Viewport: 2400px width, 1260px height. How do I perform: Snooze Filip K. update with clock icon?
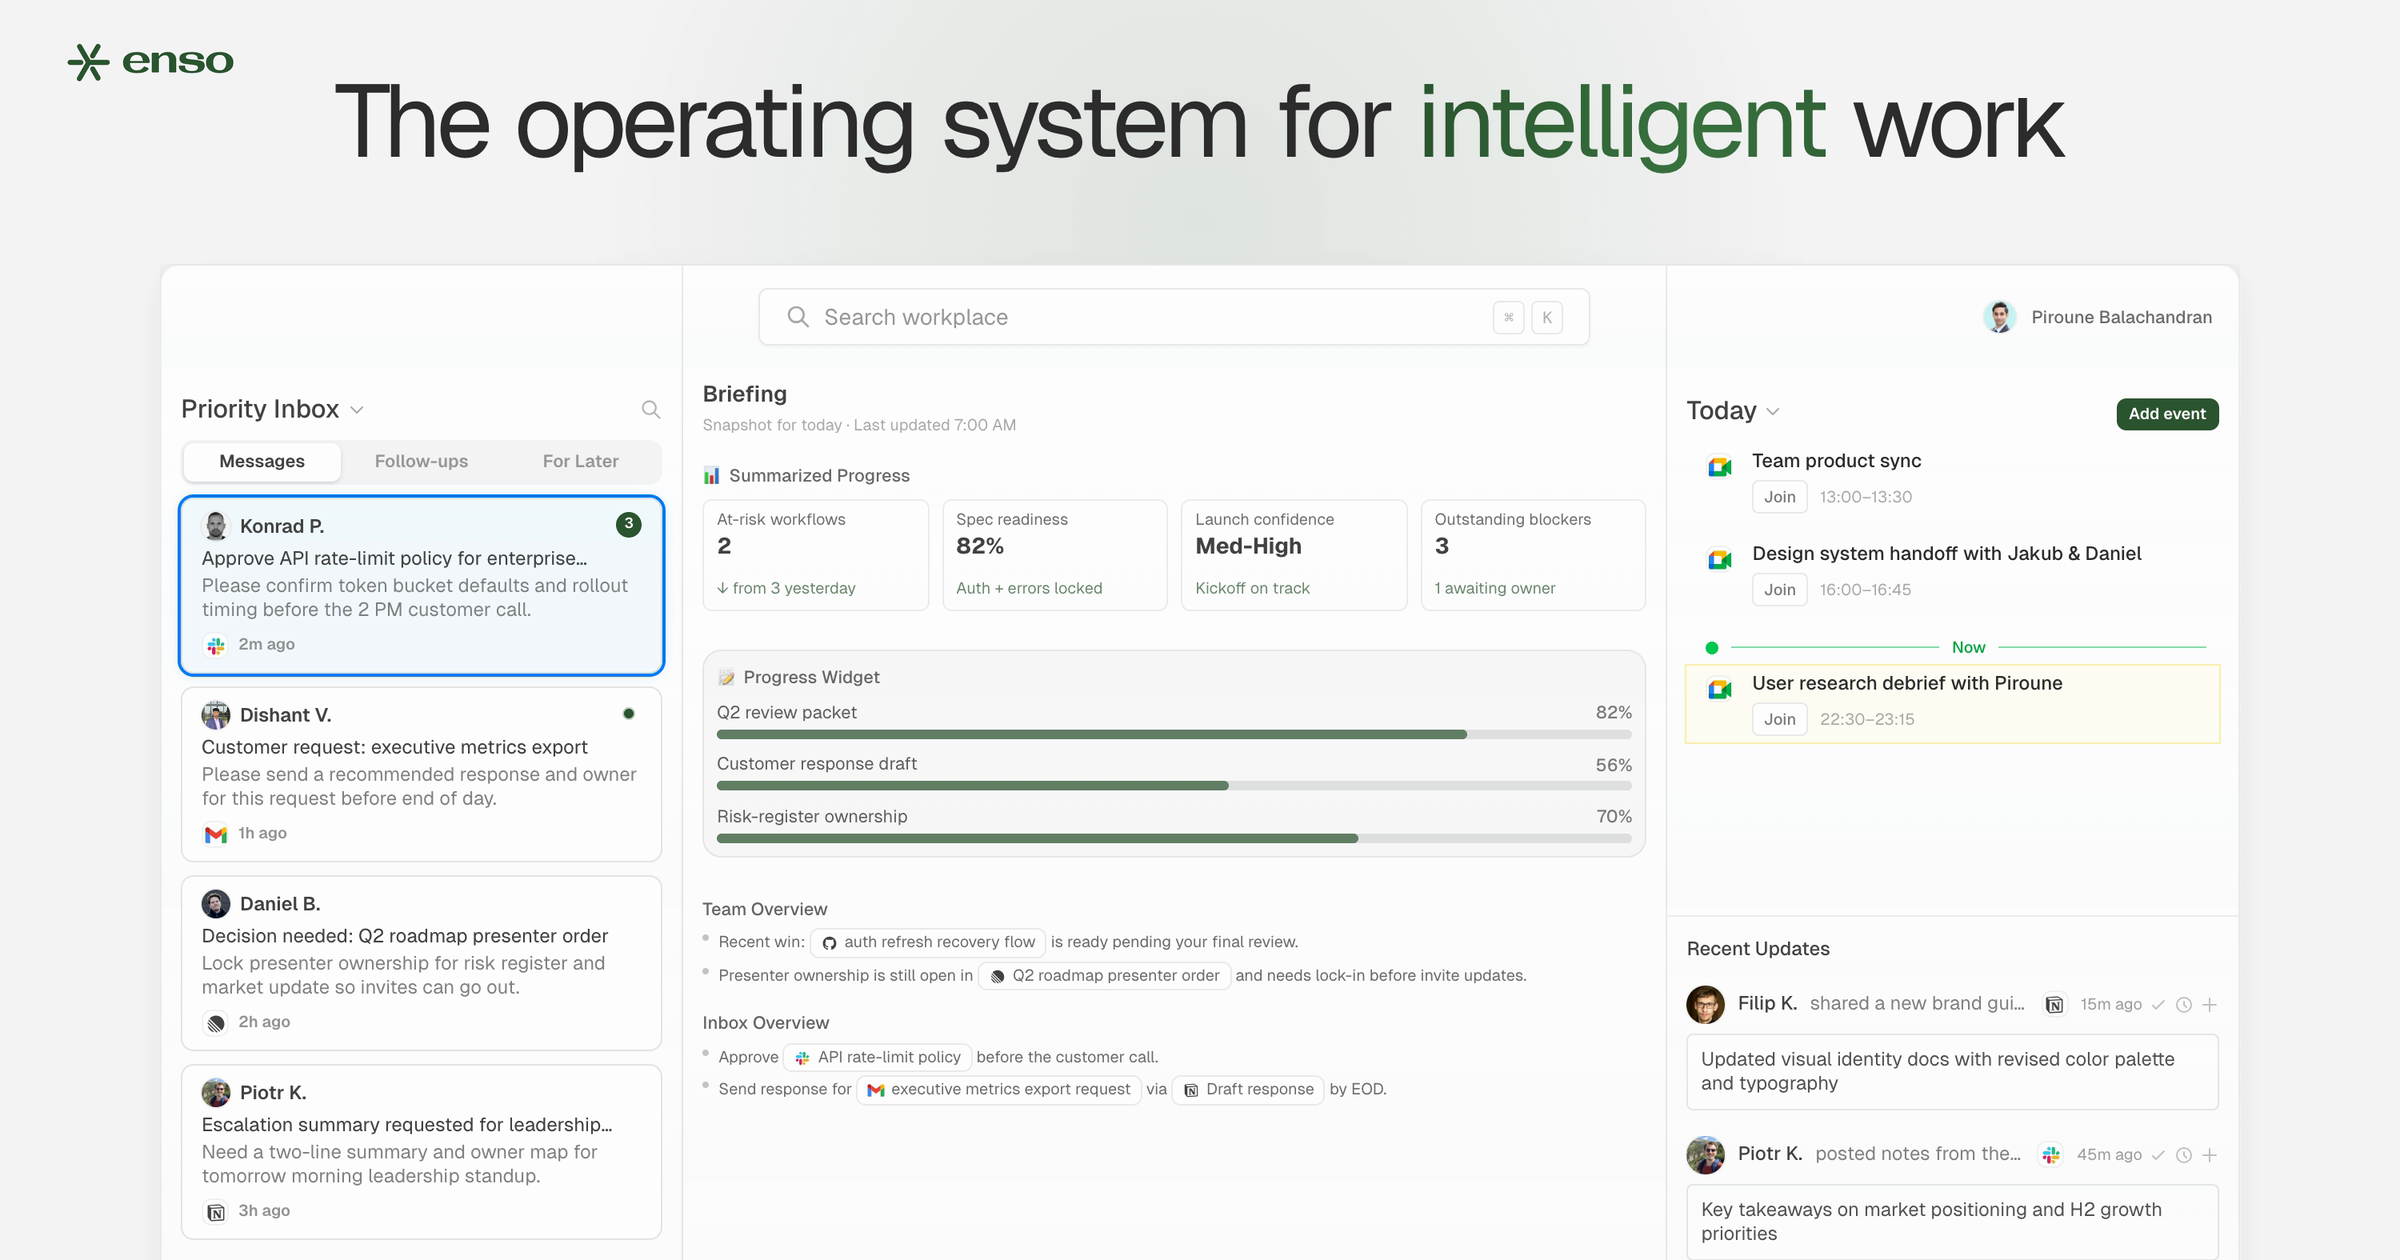coord(2184,1005)
